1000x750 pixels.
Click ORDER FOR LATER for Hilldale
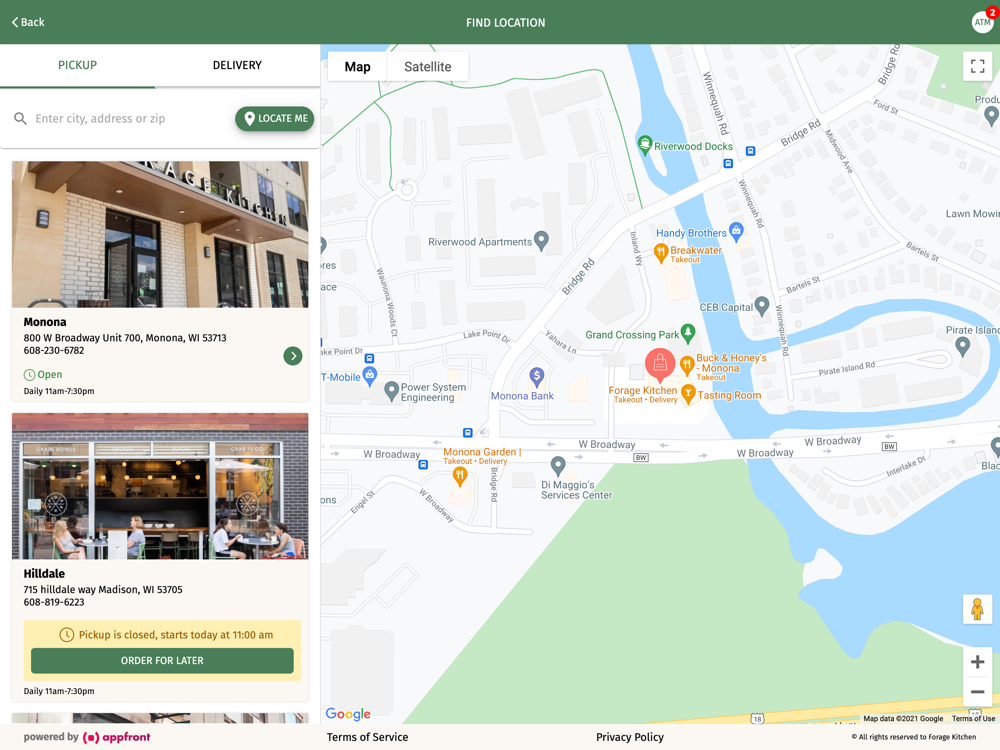click(162, 661)
